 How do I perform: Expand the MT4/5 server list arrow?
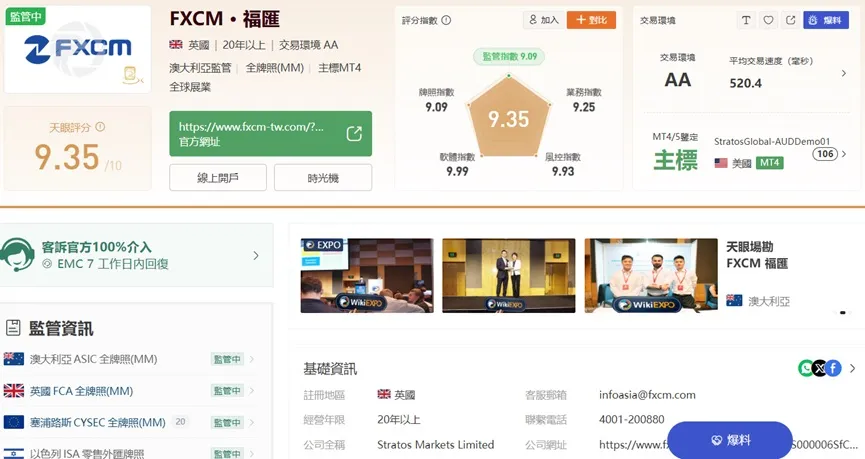click(843, 154)
